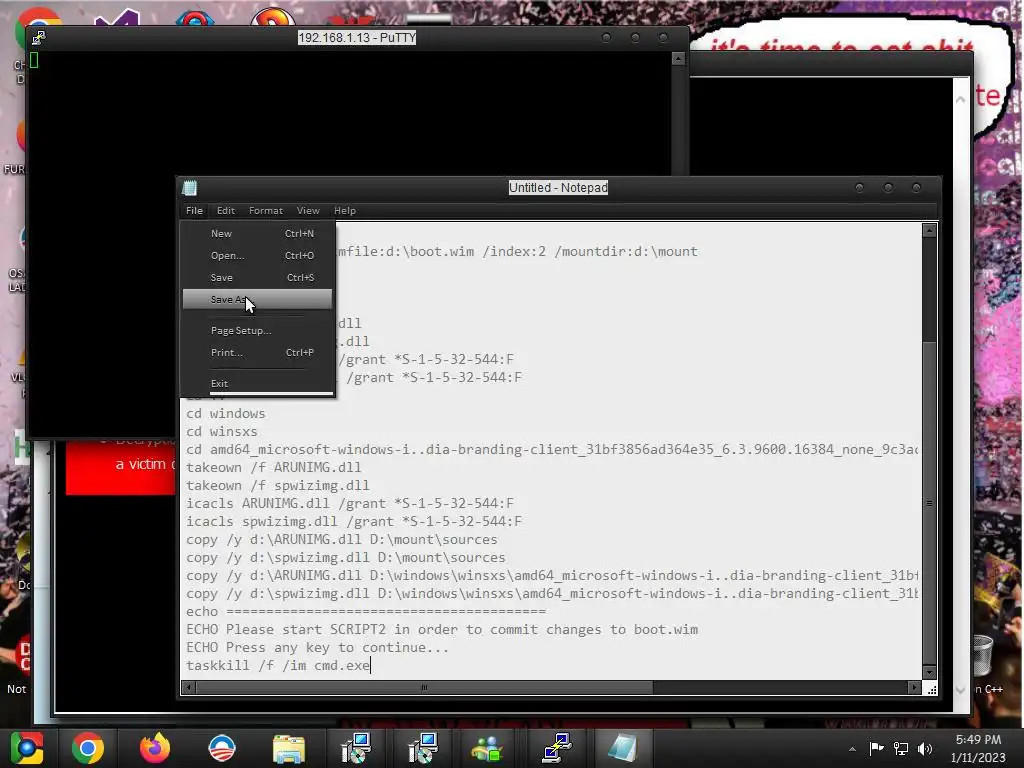Viewport: 1024px width, 768px height.
Task: Open the File menu in Notepad
Action: click(x=194, y=210)
